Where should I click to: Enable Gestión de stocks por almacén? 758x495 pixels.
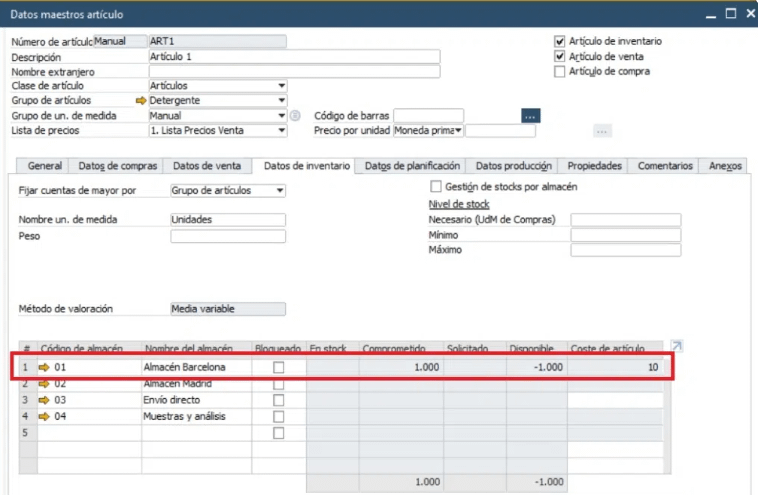pyautogui.click(x=435, y=187)
